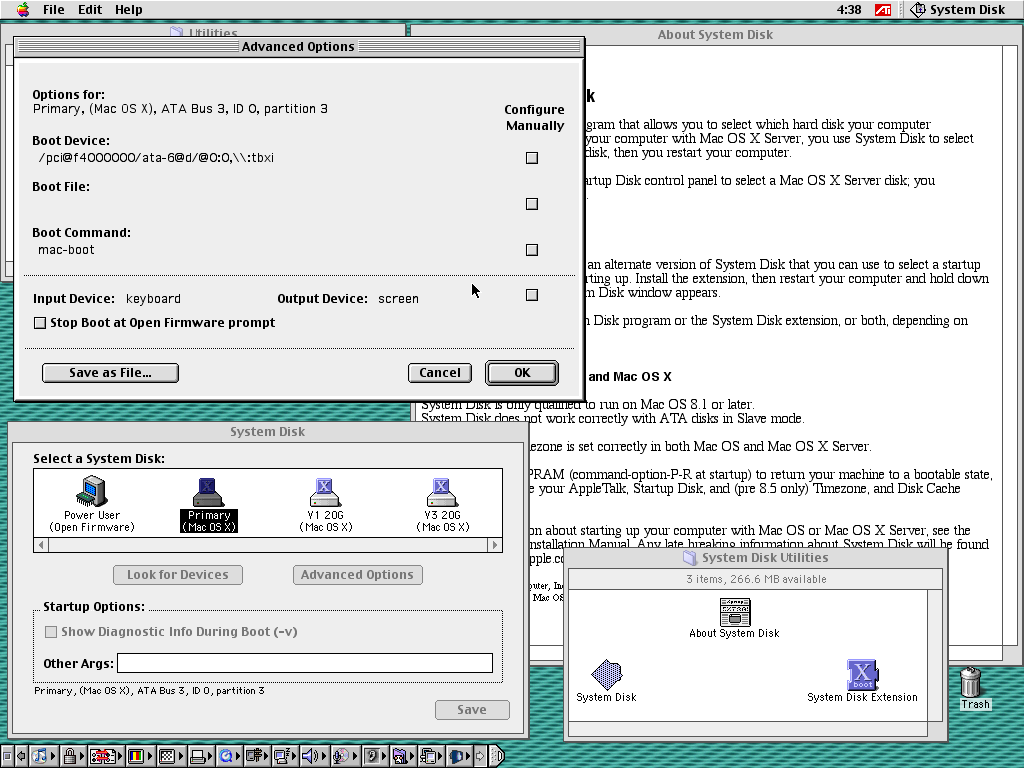Click the control strip's left scroll arrow
Screen dimensions: 1024x768
pos(21,756)
